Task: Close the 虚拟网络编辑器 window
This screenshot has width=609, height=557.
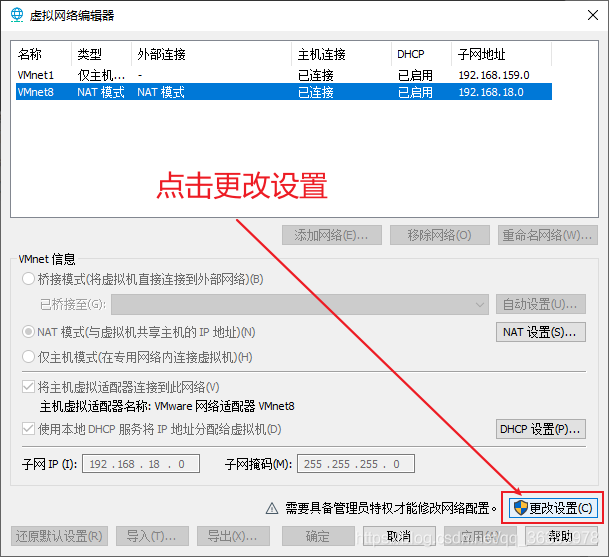Action: [593, 15]
